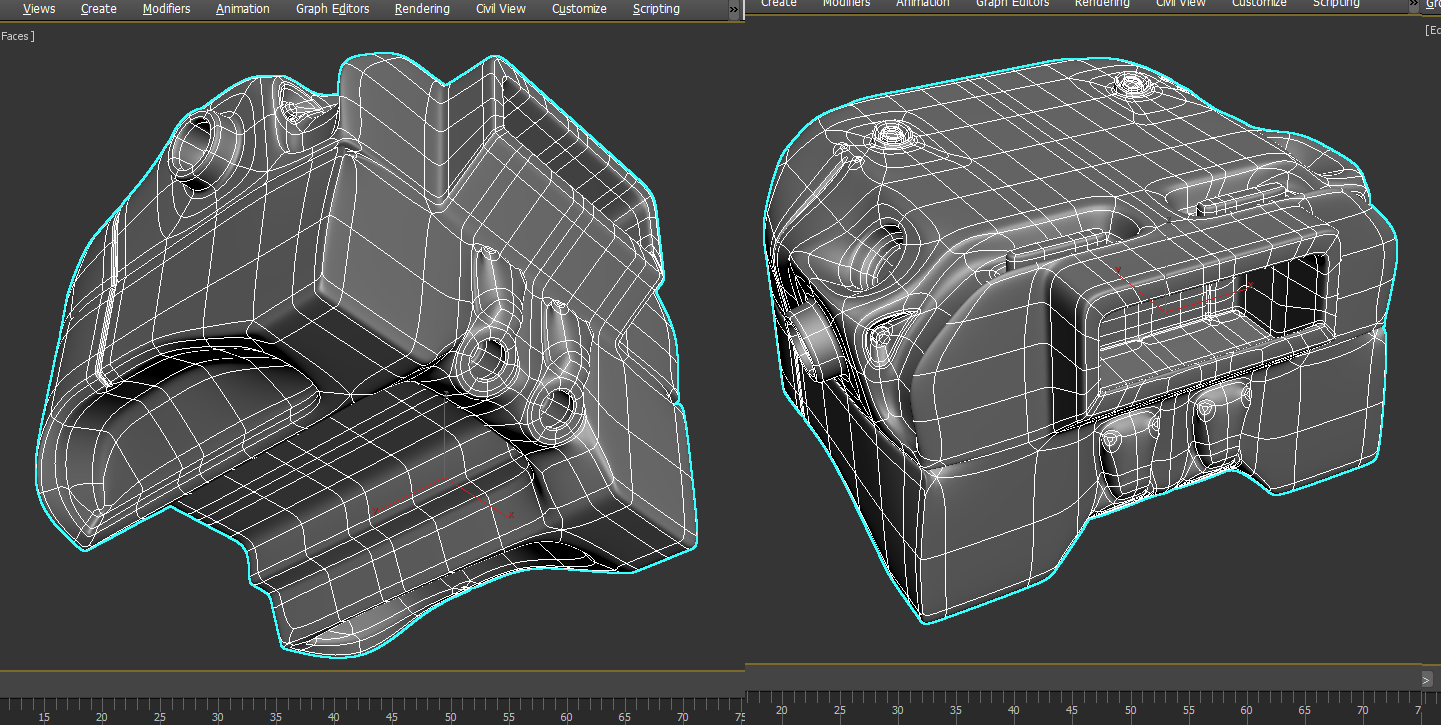Open the Graph Editors menu
The image size is (1441, 725).
[x=332, y=8]
